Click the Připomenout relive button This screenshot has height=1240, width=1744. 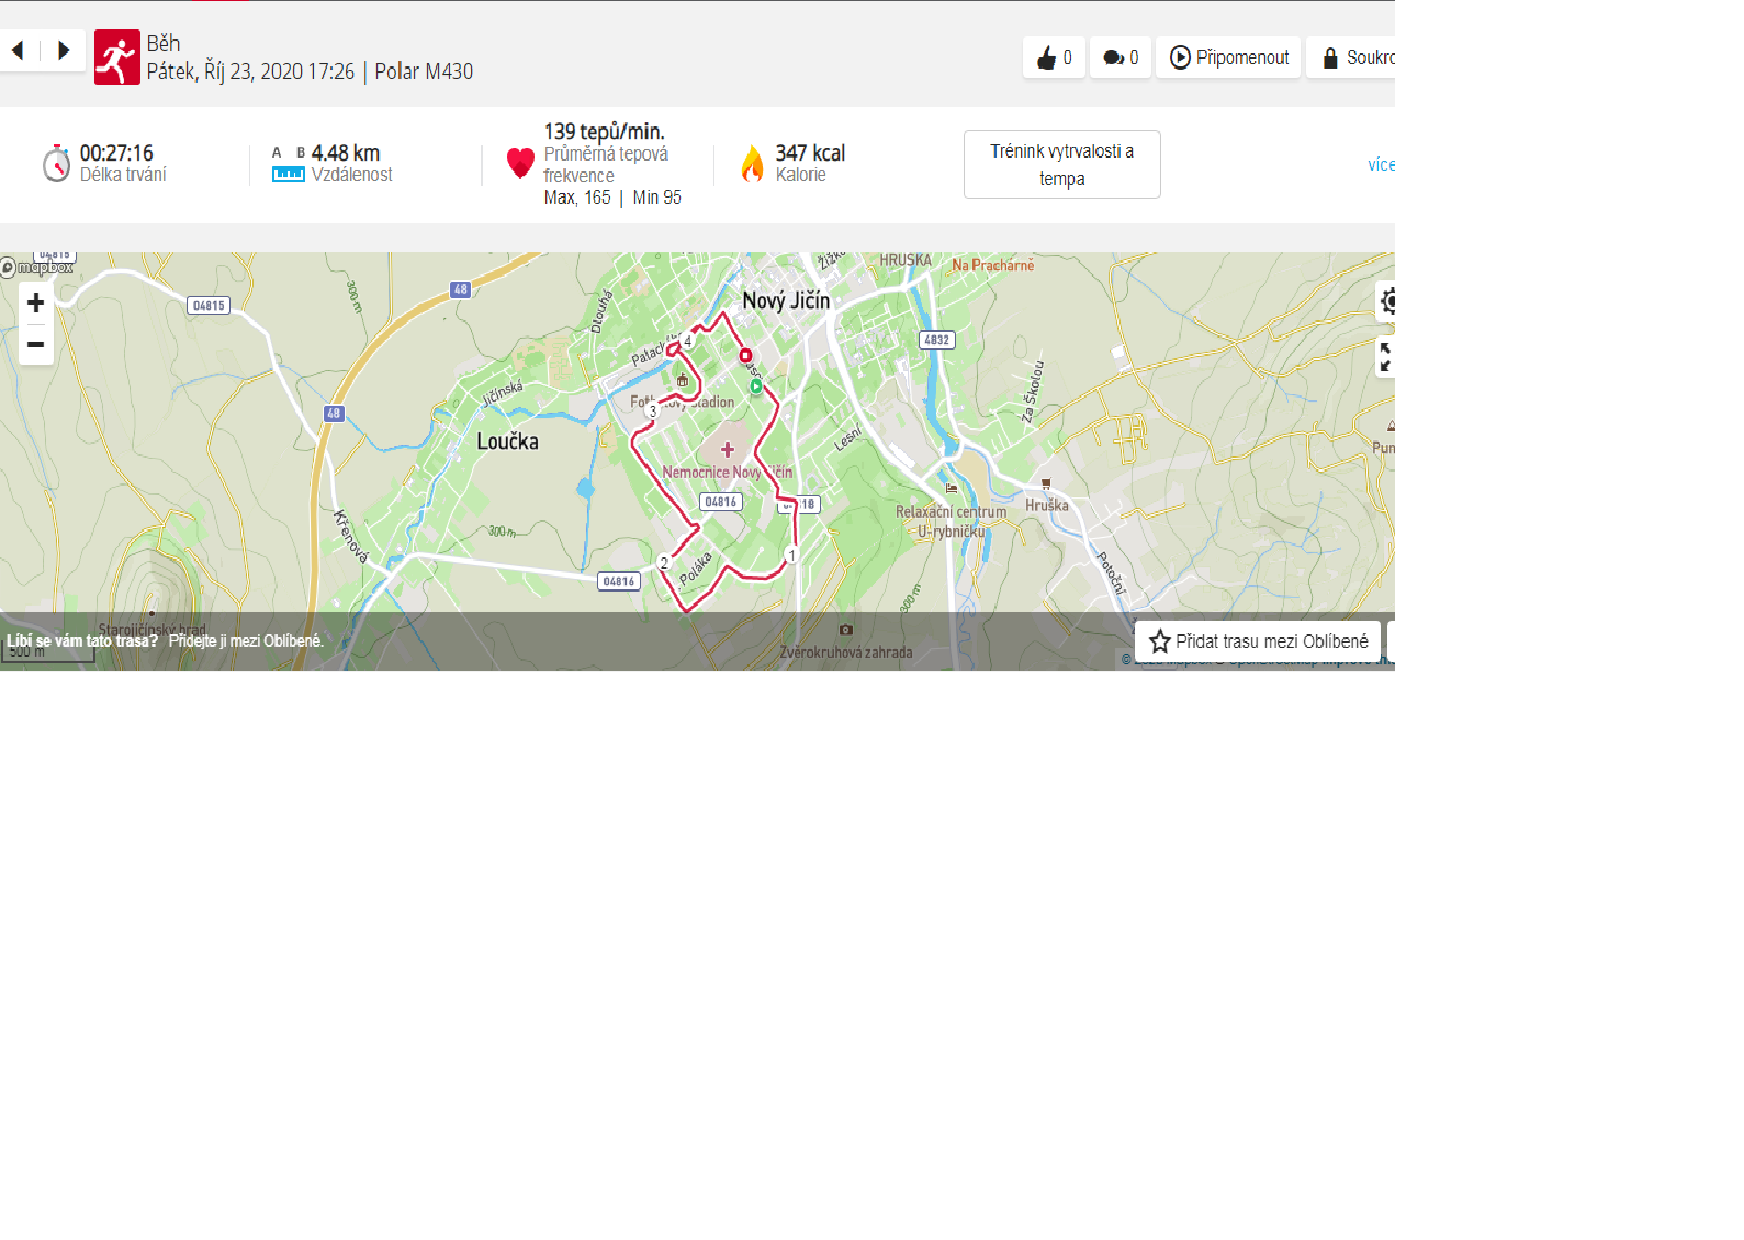click(1229, 57)
